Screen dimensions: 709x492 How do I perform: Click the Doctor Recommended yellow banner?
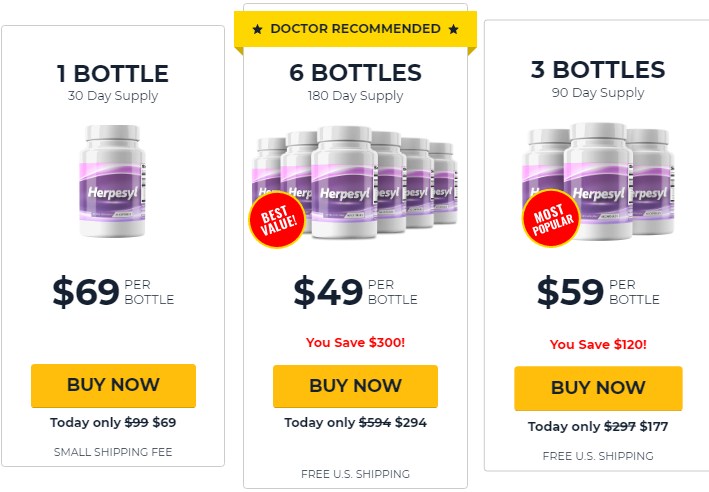click(x=355, y=29)
